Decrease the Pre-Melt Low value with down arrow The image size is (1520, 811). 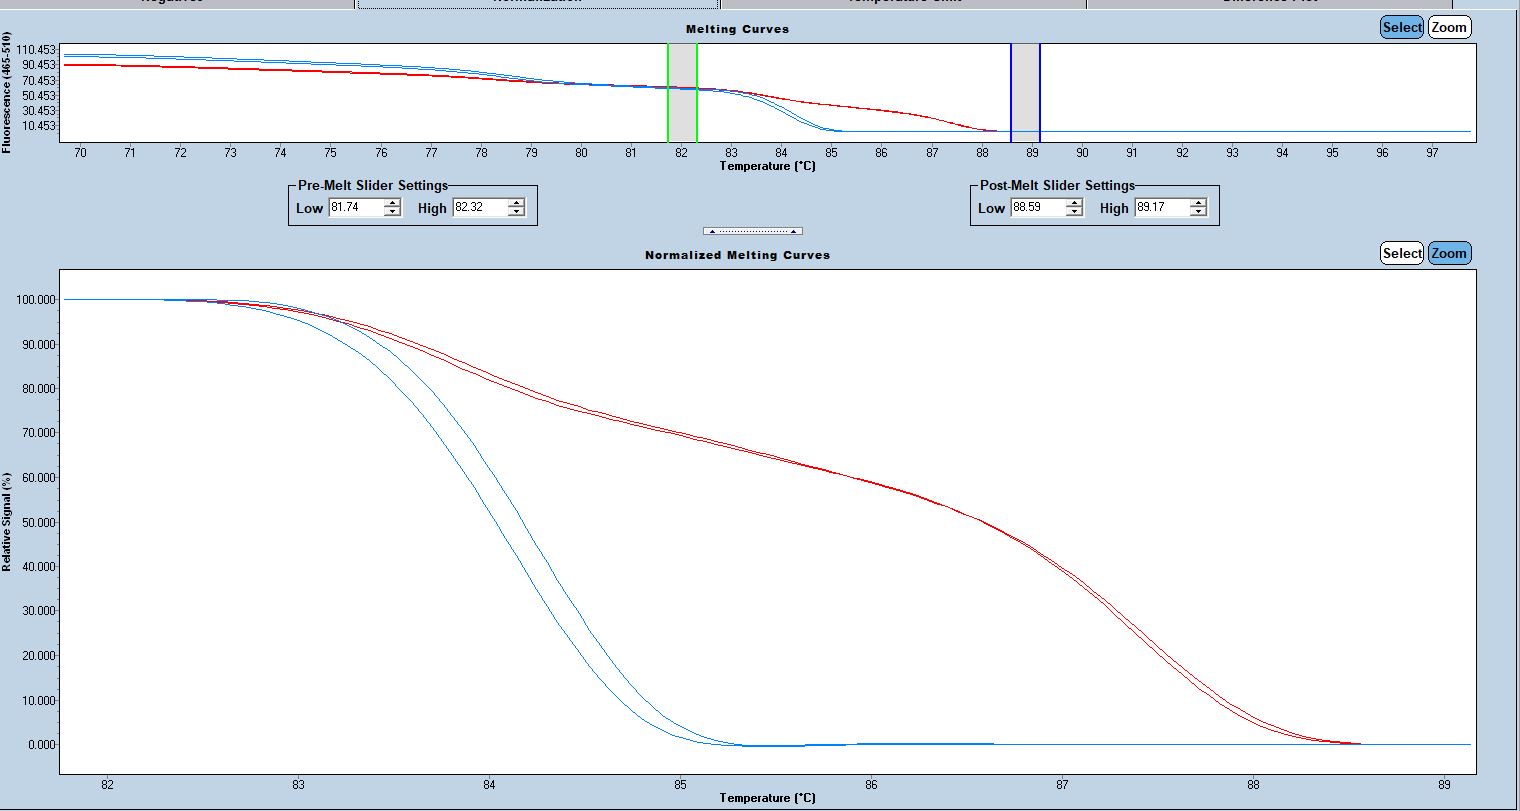point(392,213)
